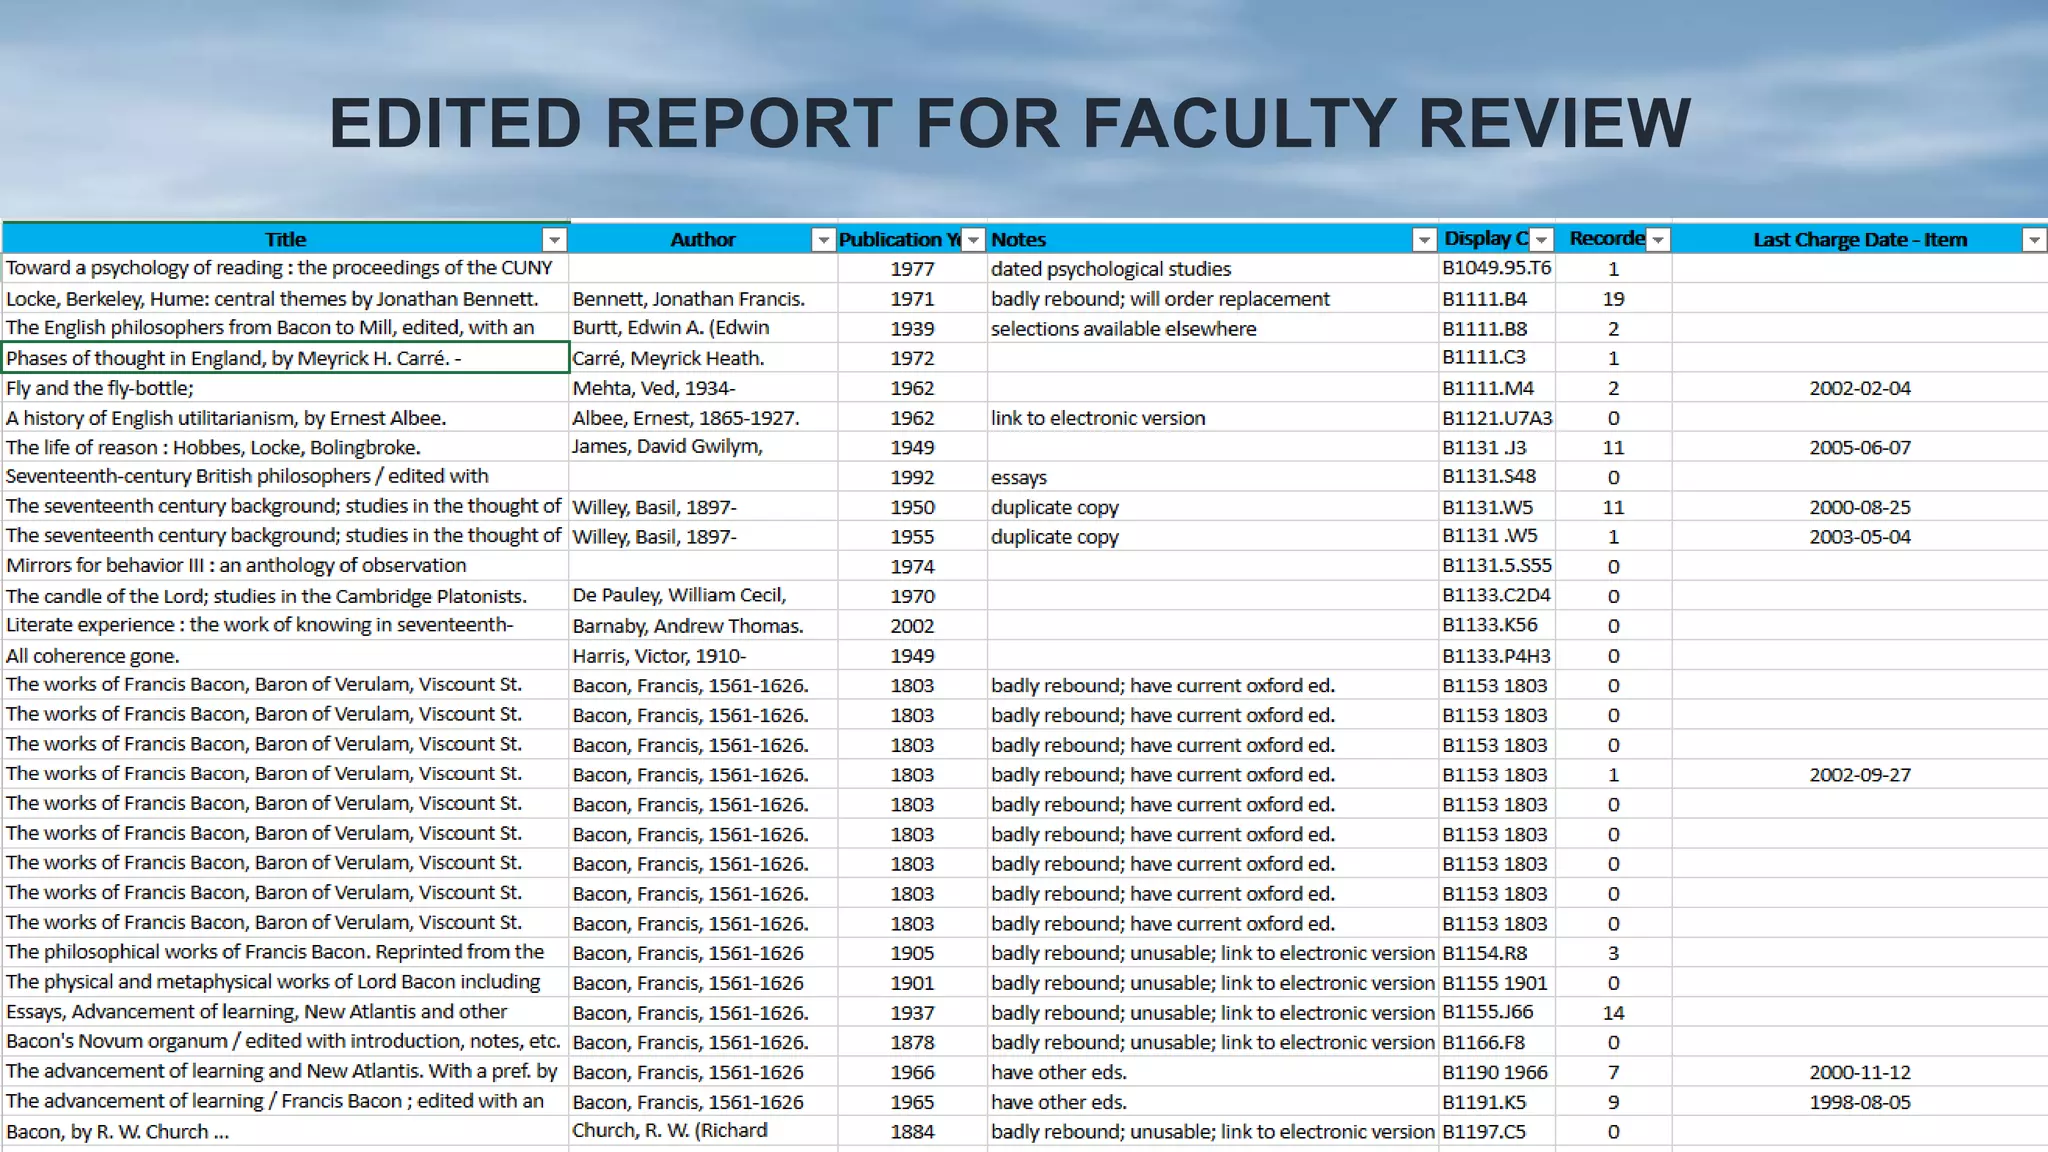Select author cell 'De Pauley, William Cecil,'
Image resolution: width=2048 pixels, height=1152 pixels.
pyautogui.click(x=703, y=596)
